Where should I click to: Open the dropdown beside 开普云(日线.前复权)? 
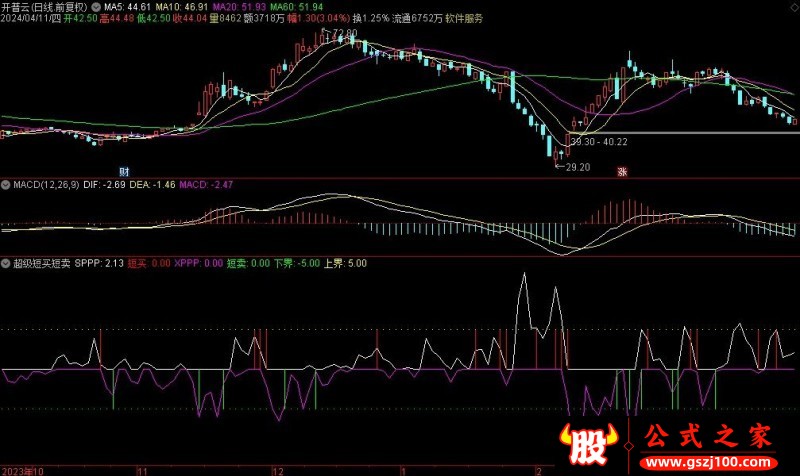coord(95,8)
